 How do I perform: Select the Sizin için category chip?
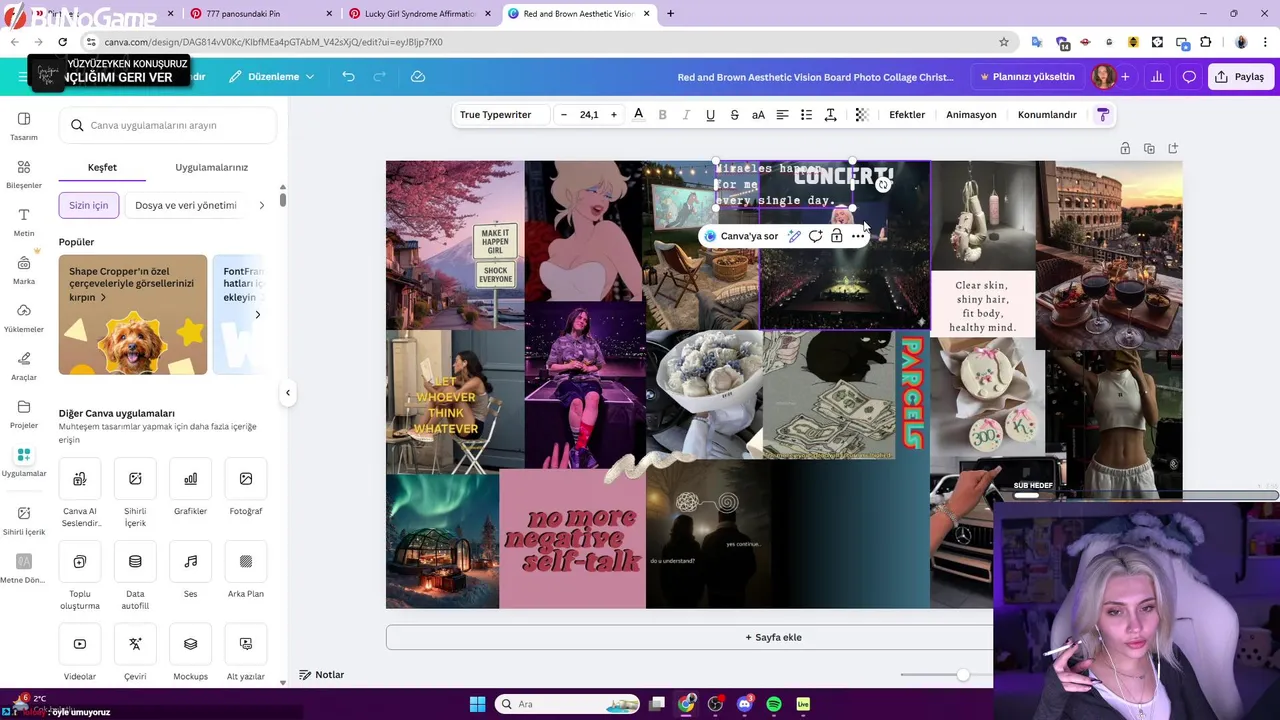pyautogui.click(x=89, y=205)
